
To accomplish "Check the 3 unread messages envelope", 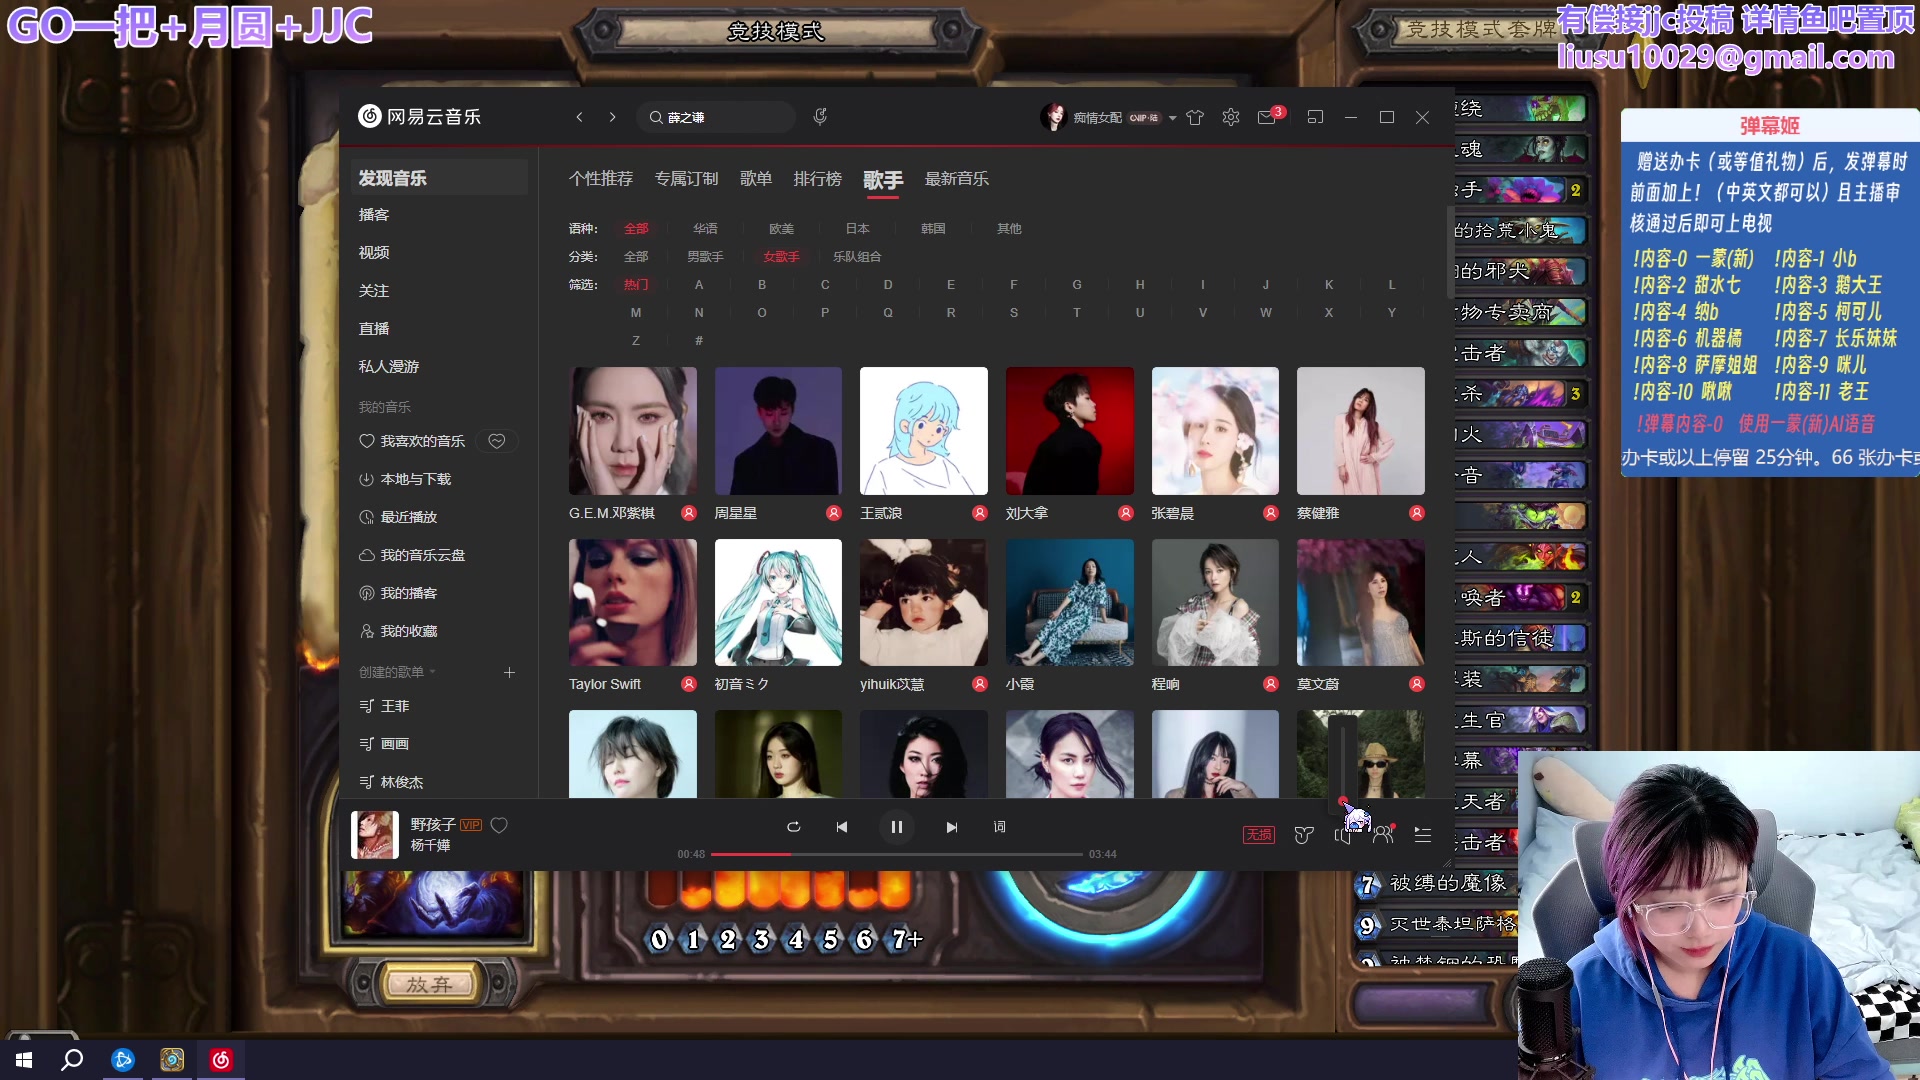I will [x=1266, y=117].
